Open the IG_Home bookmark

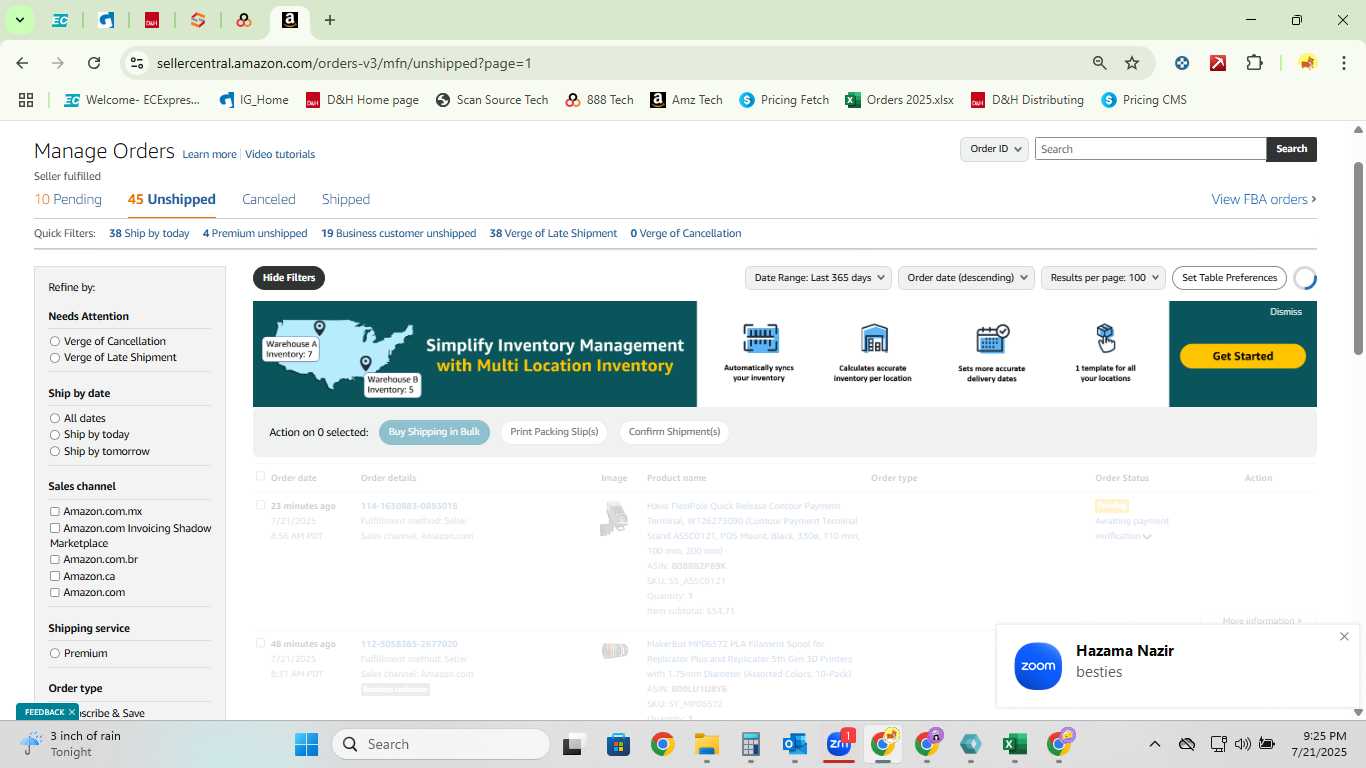[253, 100]
